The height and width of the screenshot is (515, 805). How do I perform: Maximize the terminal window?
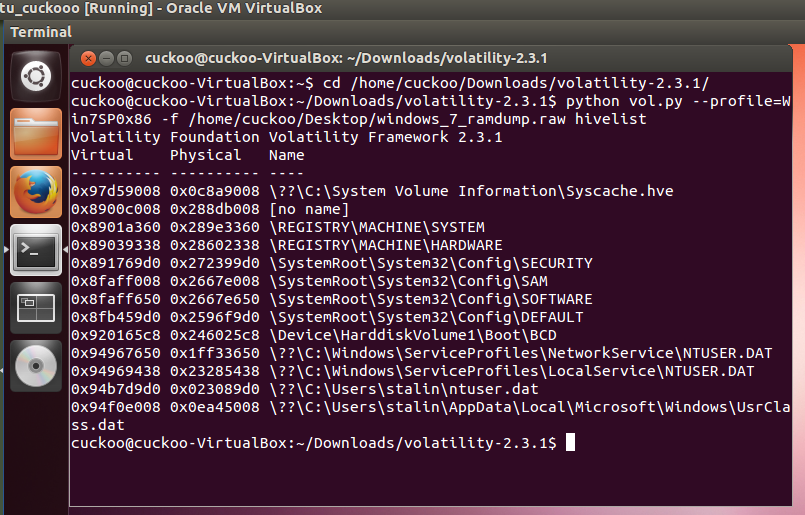(x=124, y=59)
